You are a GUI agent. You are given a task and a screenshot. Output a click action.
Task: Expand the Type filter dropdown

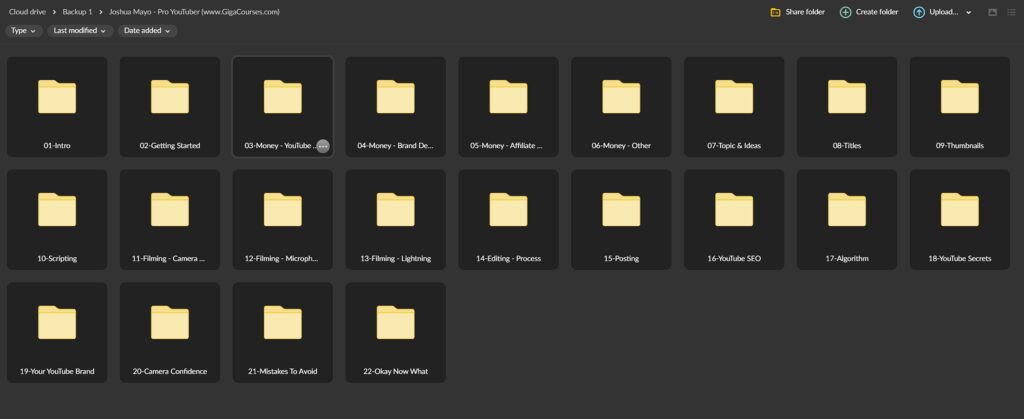(23, 31)
